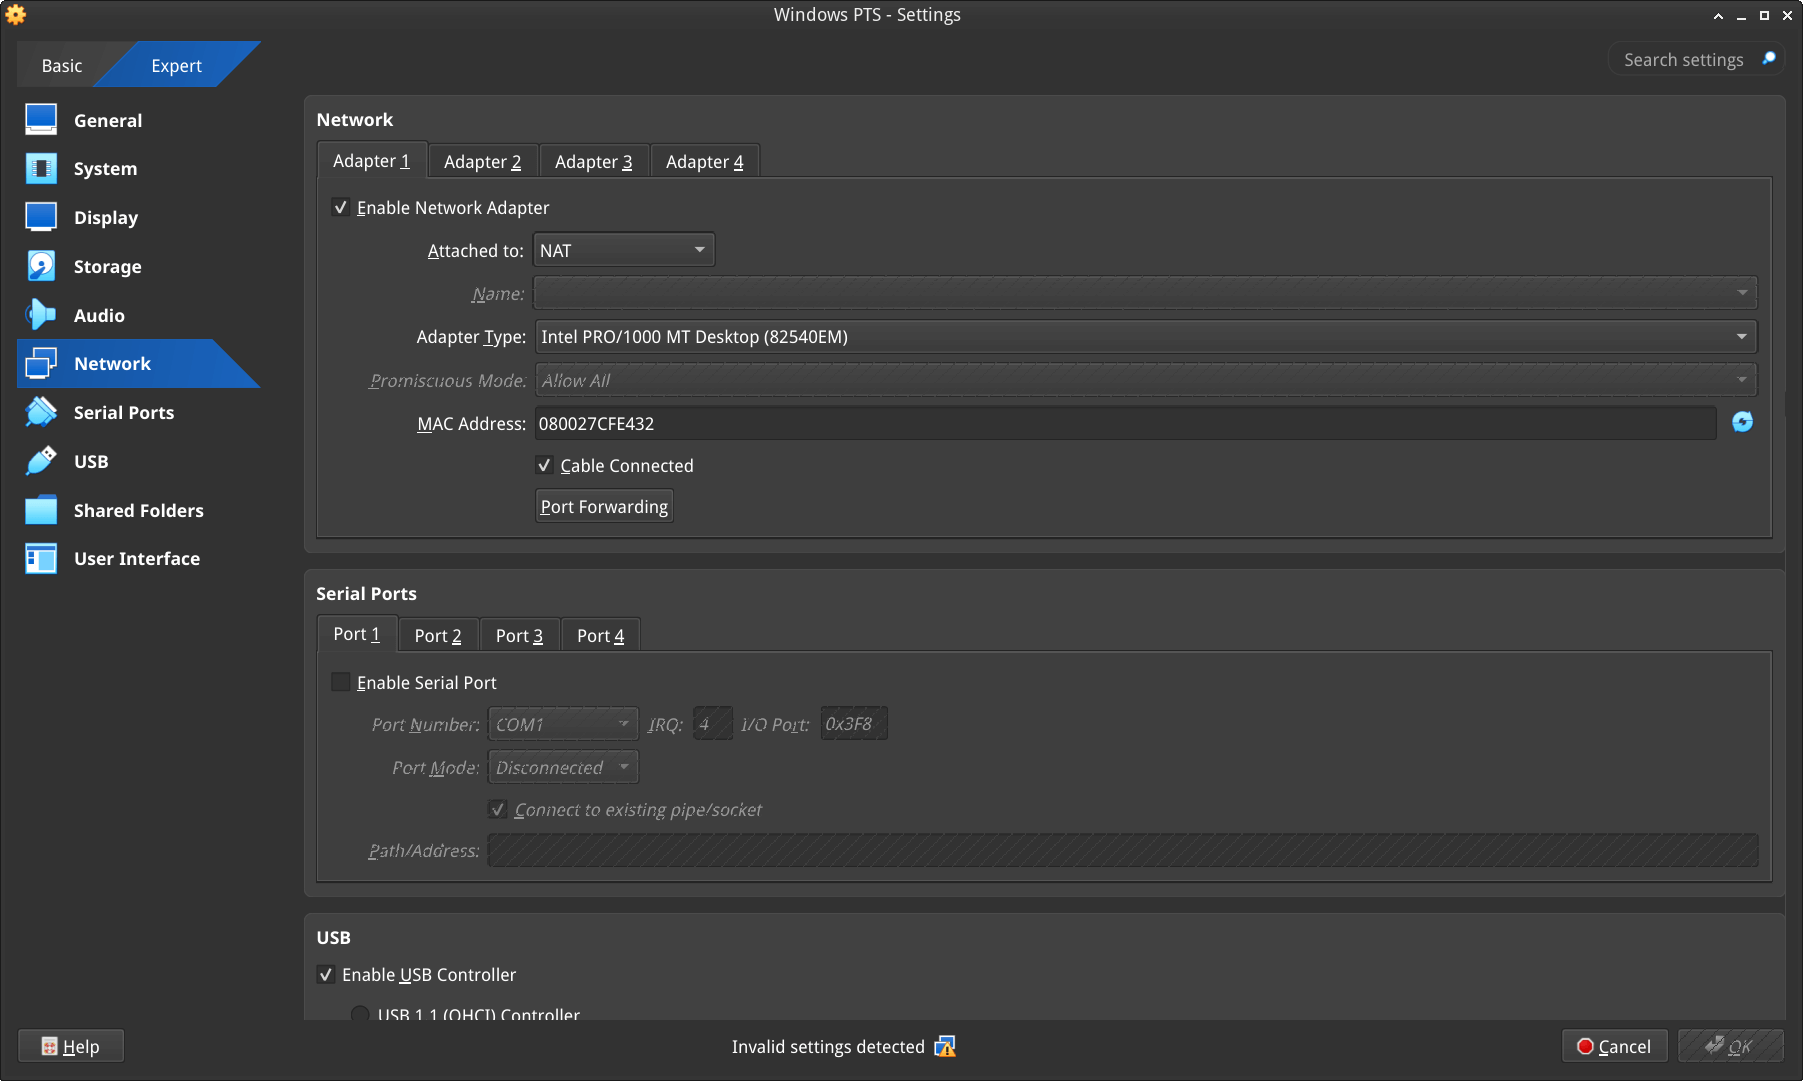Open the USB plug icon

[41, 461]
